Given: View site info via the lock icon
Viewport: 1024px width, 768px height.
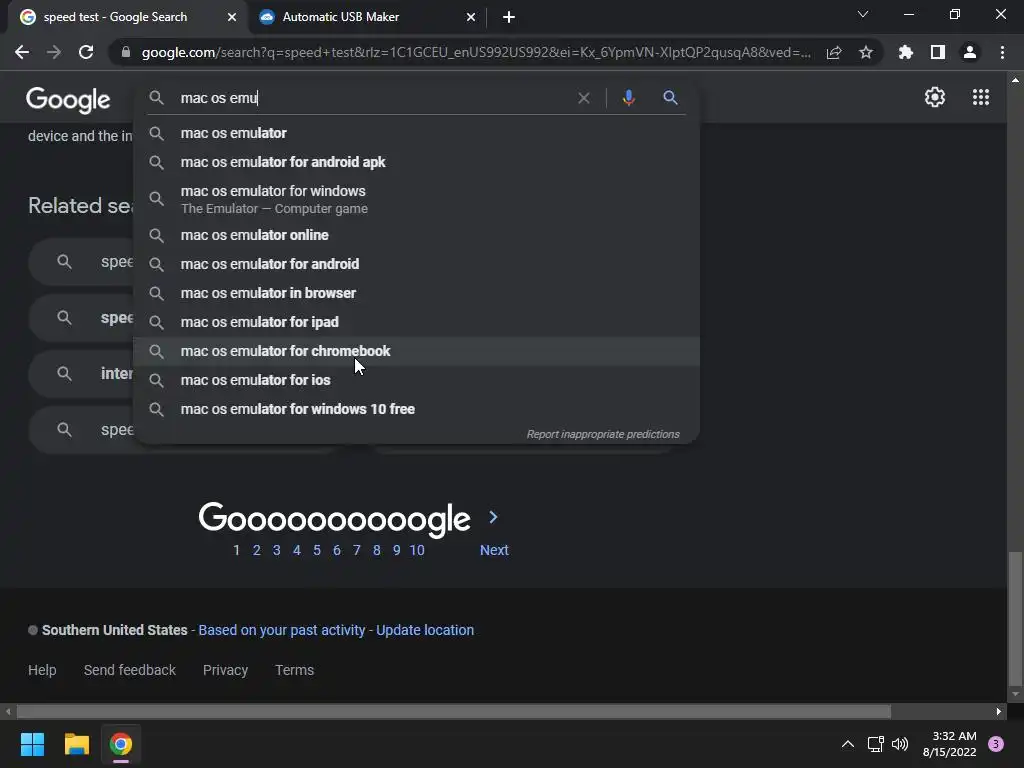Looking at the screenshot, I should (126, 52).
